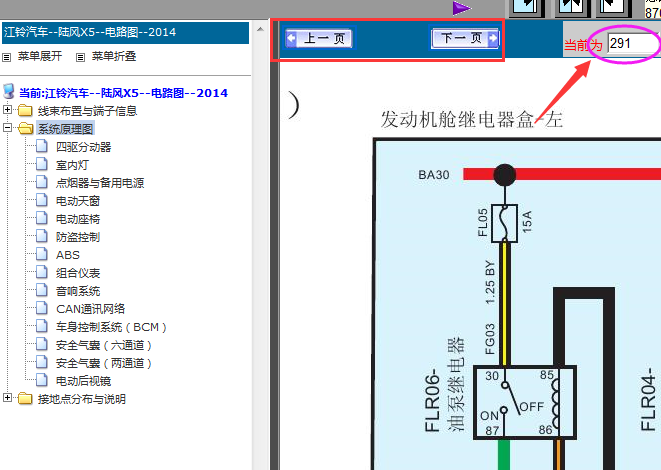Open the ABS page icon
This screenshot has height=470, width=661.
pos(41,254)
